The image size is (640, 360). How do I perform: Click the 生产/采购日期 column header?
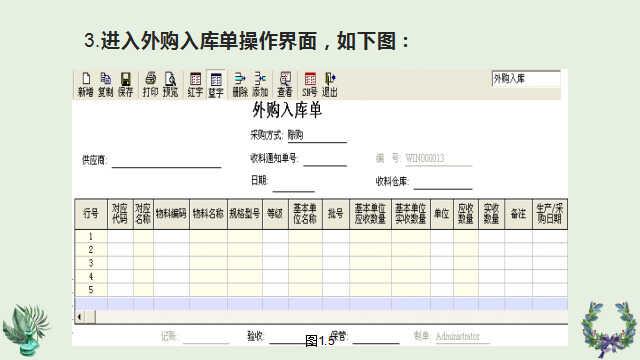pos(550,214)
